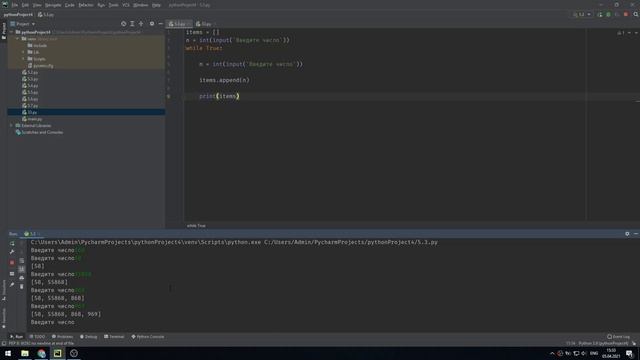
Task: Open the Run tool window tab
Action: 16,337
